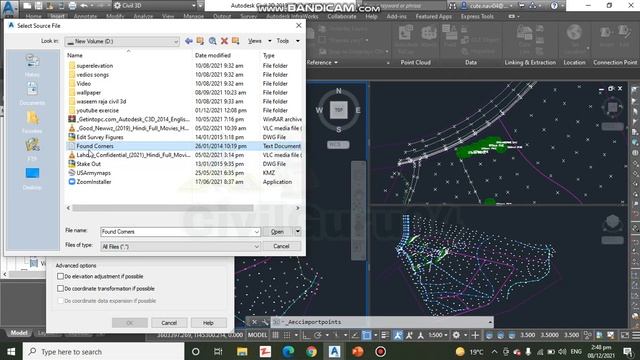640x360 pixels.
Task: Open the History location in the places sidebar
Action: (x=32, y=65)
